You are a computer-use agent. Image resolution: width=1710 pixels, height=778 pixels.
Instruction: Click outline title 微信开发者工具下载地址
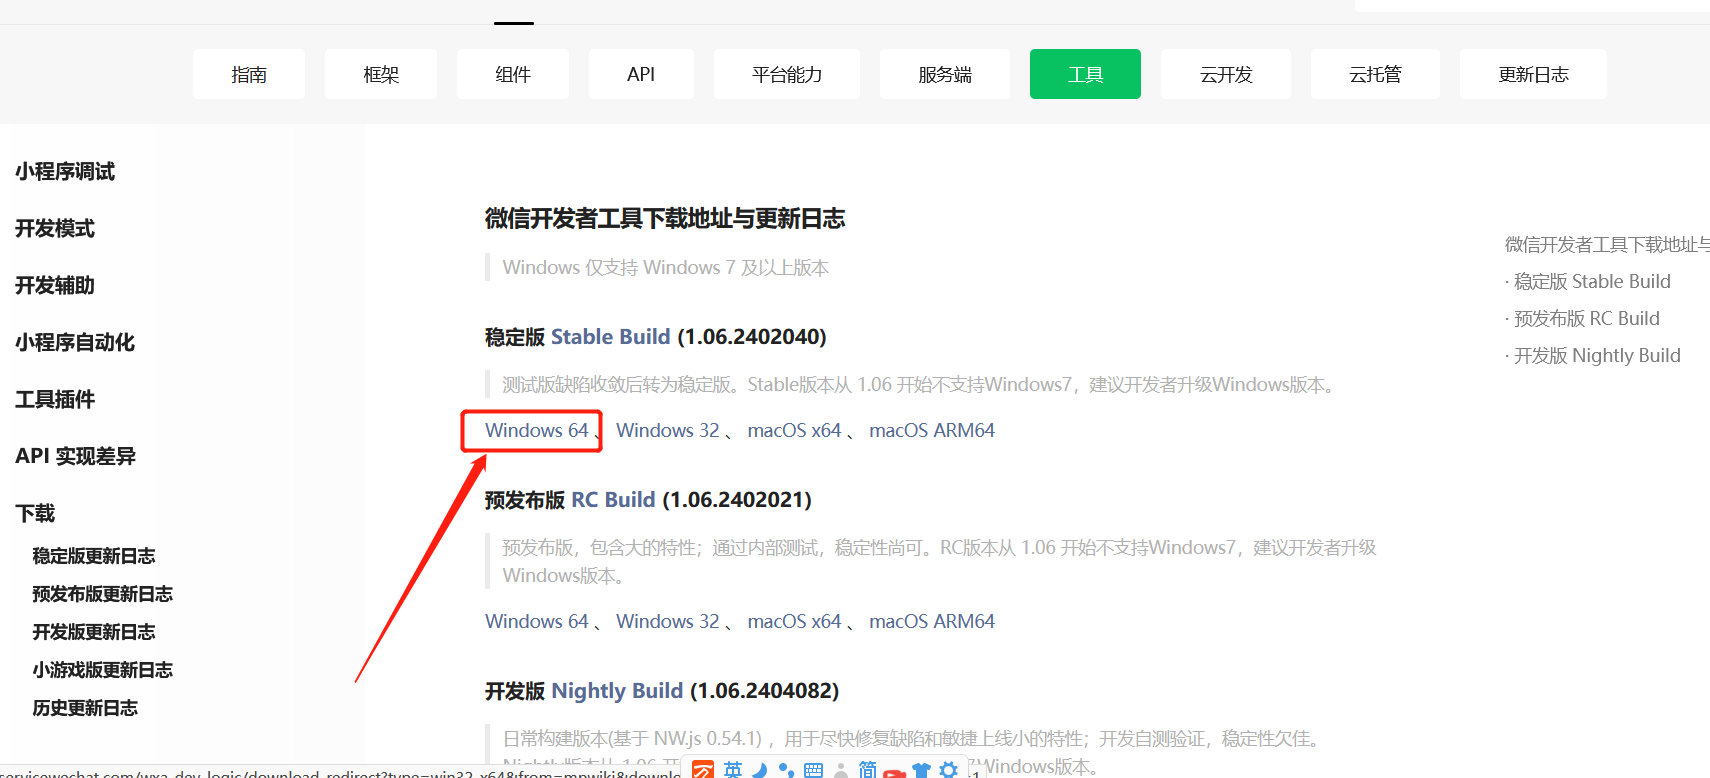tap(1607, 245)
